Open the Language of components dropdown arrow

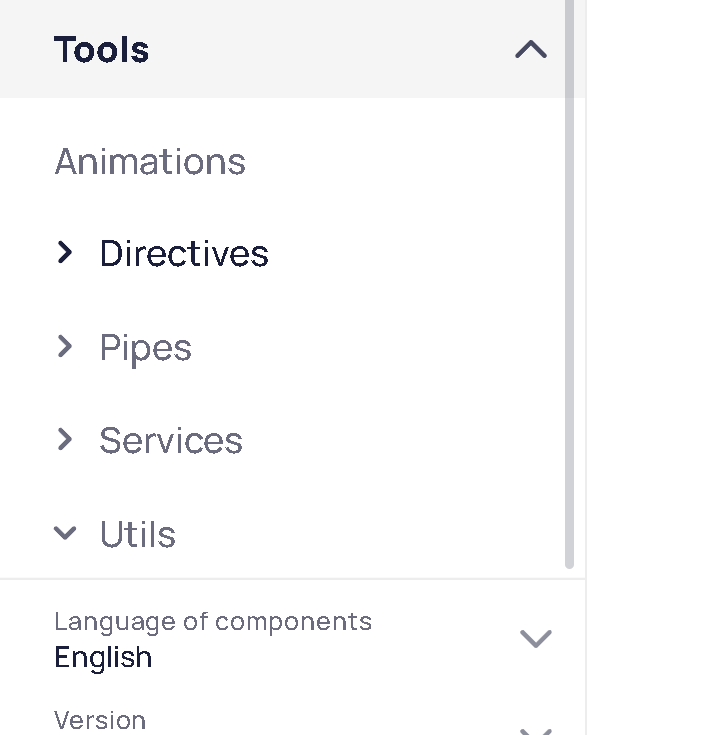tap(536, 638)
